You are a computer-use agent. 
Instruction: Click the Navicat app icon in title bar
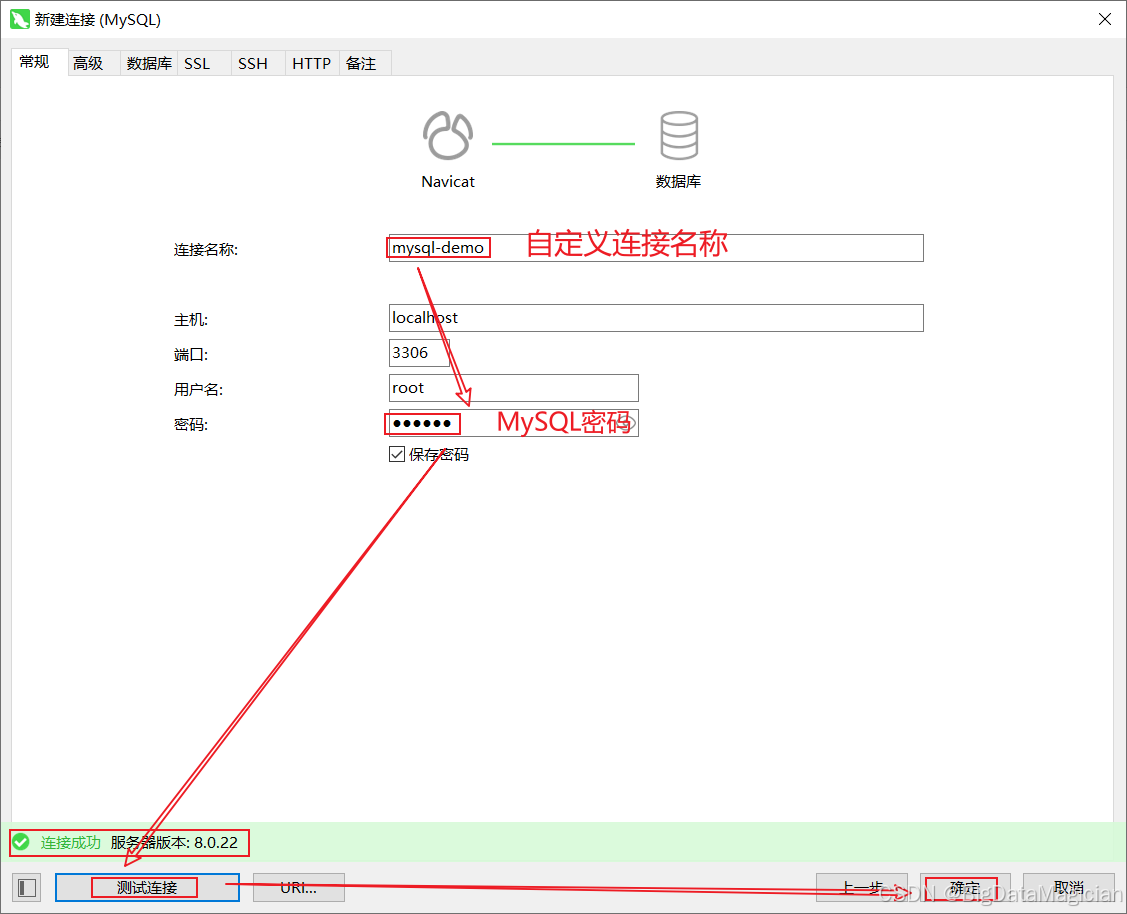pos(19,19)
